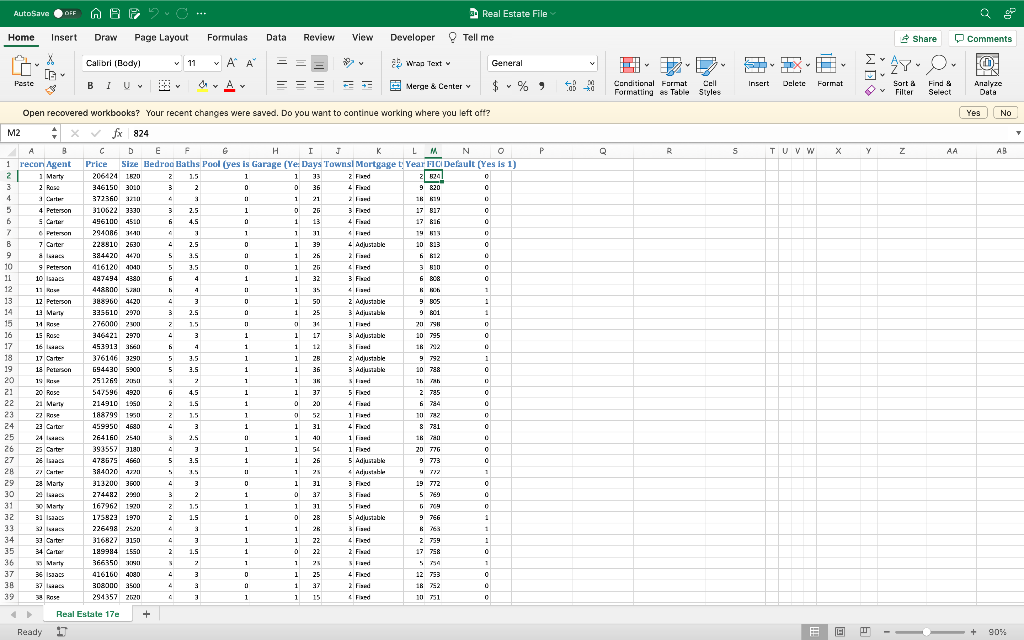Open the search magnifier in title bar
The width and height of the screenshot is (1024, 640).
coord(985,13)
